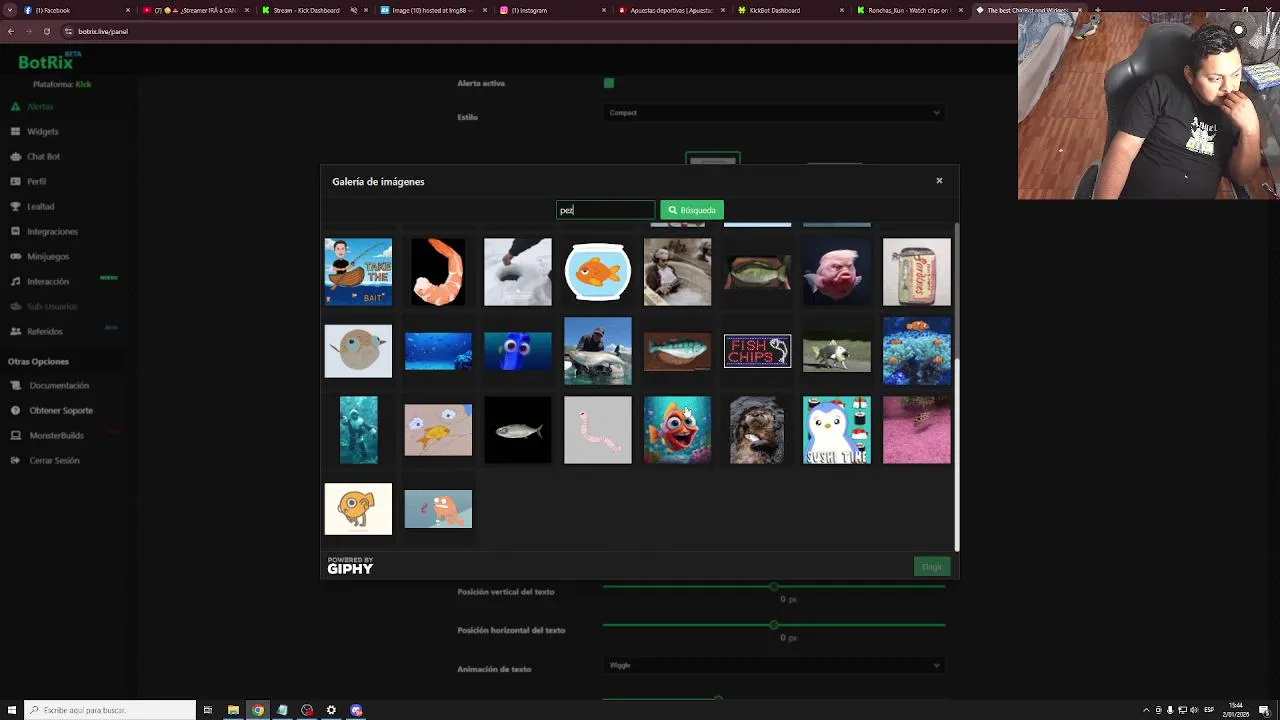Screen dimensions: 1280x720
Task: Select the underwater diver GIF
Action: point(358,430)
